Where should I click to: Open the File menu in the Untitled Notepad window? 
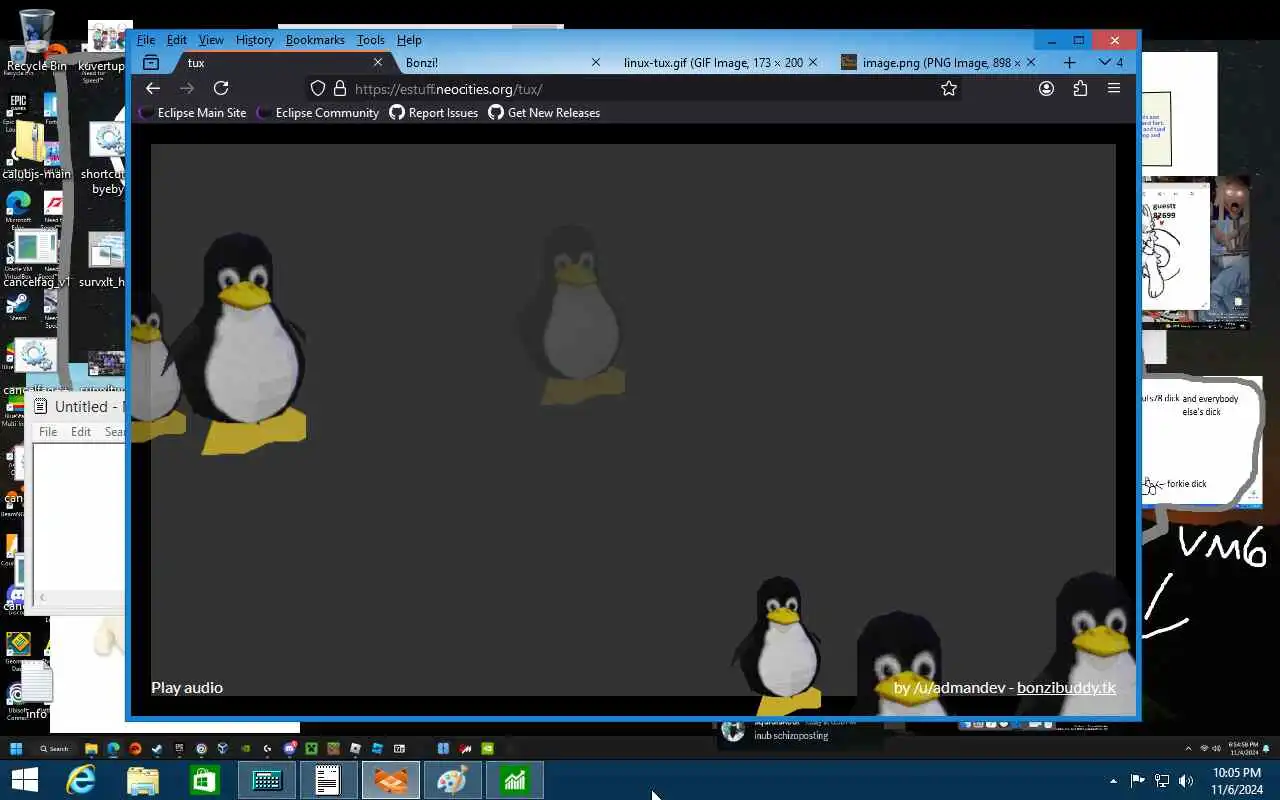[x=48, y=432]
